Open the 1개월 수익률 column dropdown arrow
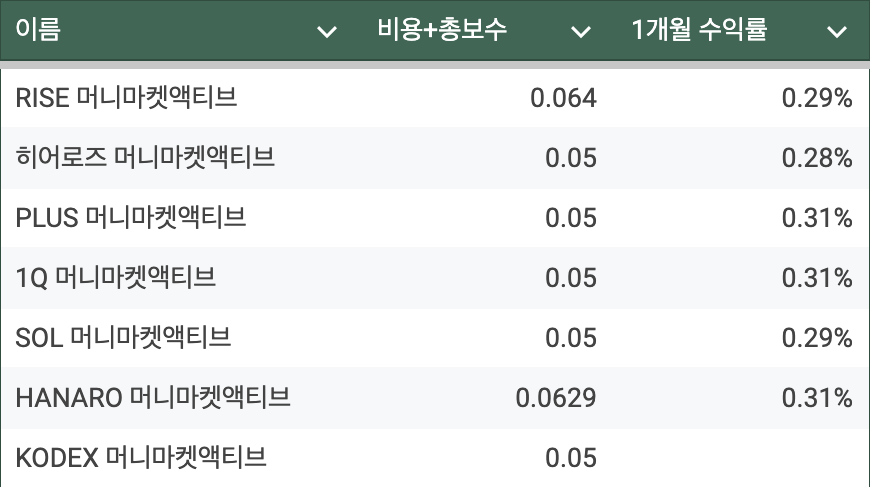 pos(837,32)
